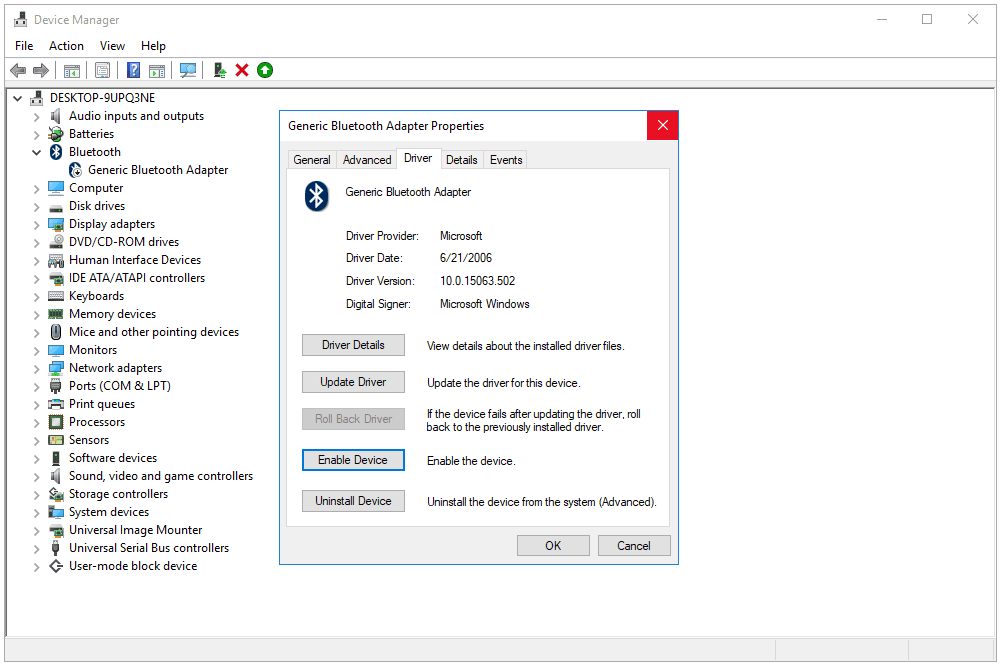This screenshot has width=1002, height=668.
Task: Click the Update Driver button
Action: point(353,382)
